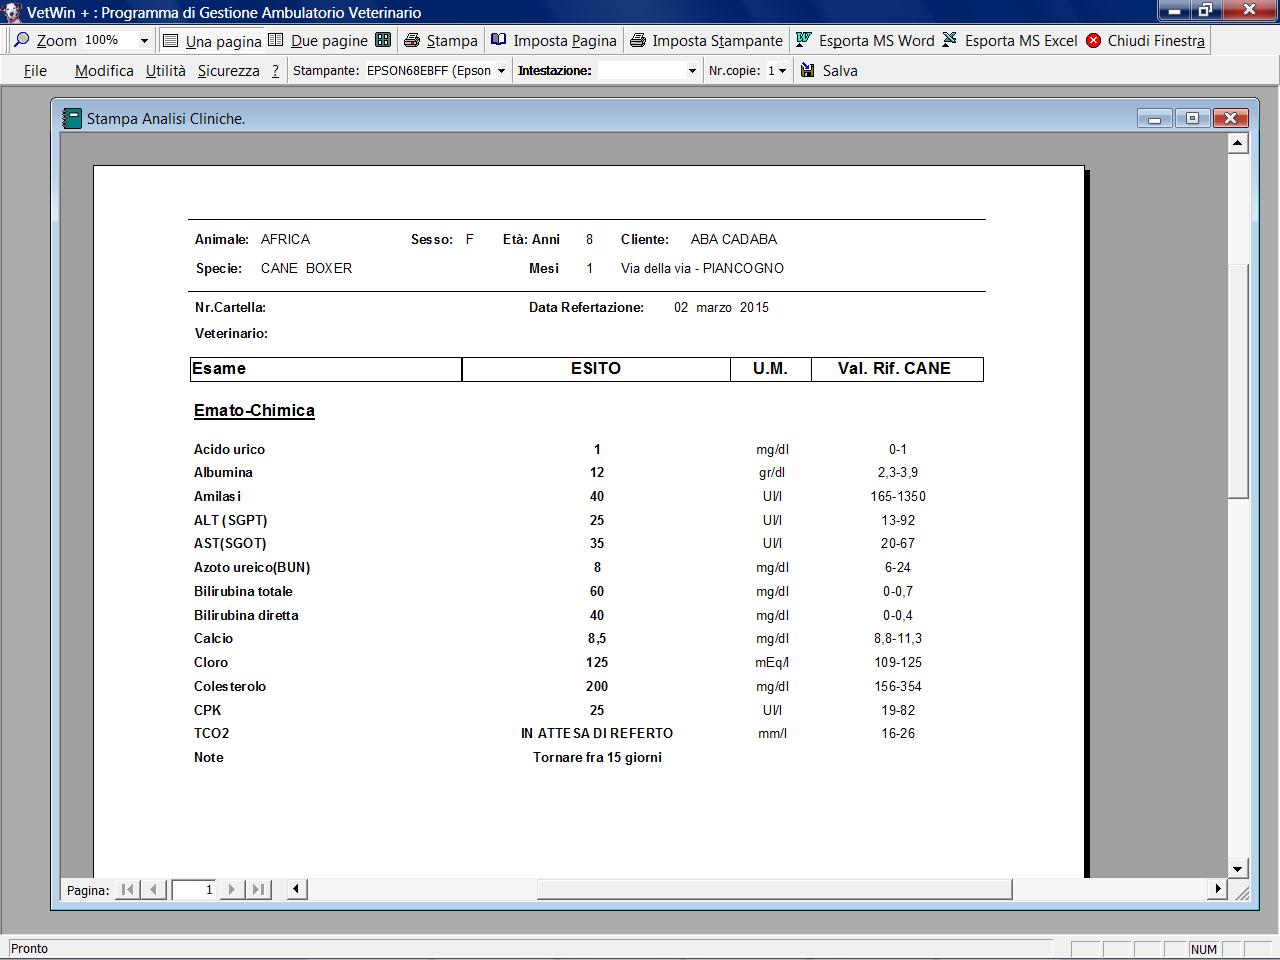
Task: Click the Azoto ureico(BUN) label
Action: 252,567
